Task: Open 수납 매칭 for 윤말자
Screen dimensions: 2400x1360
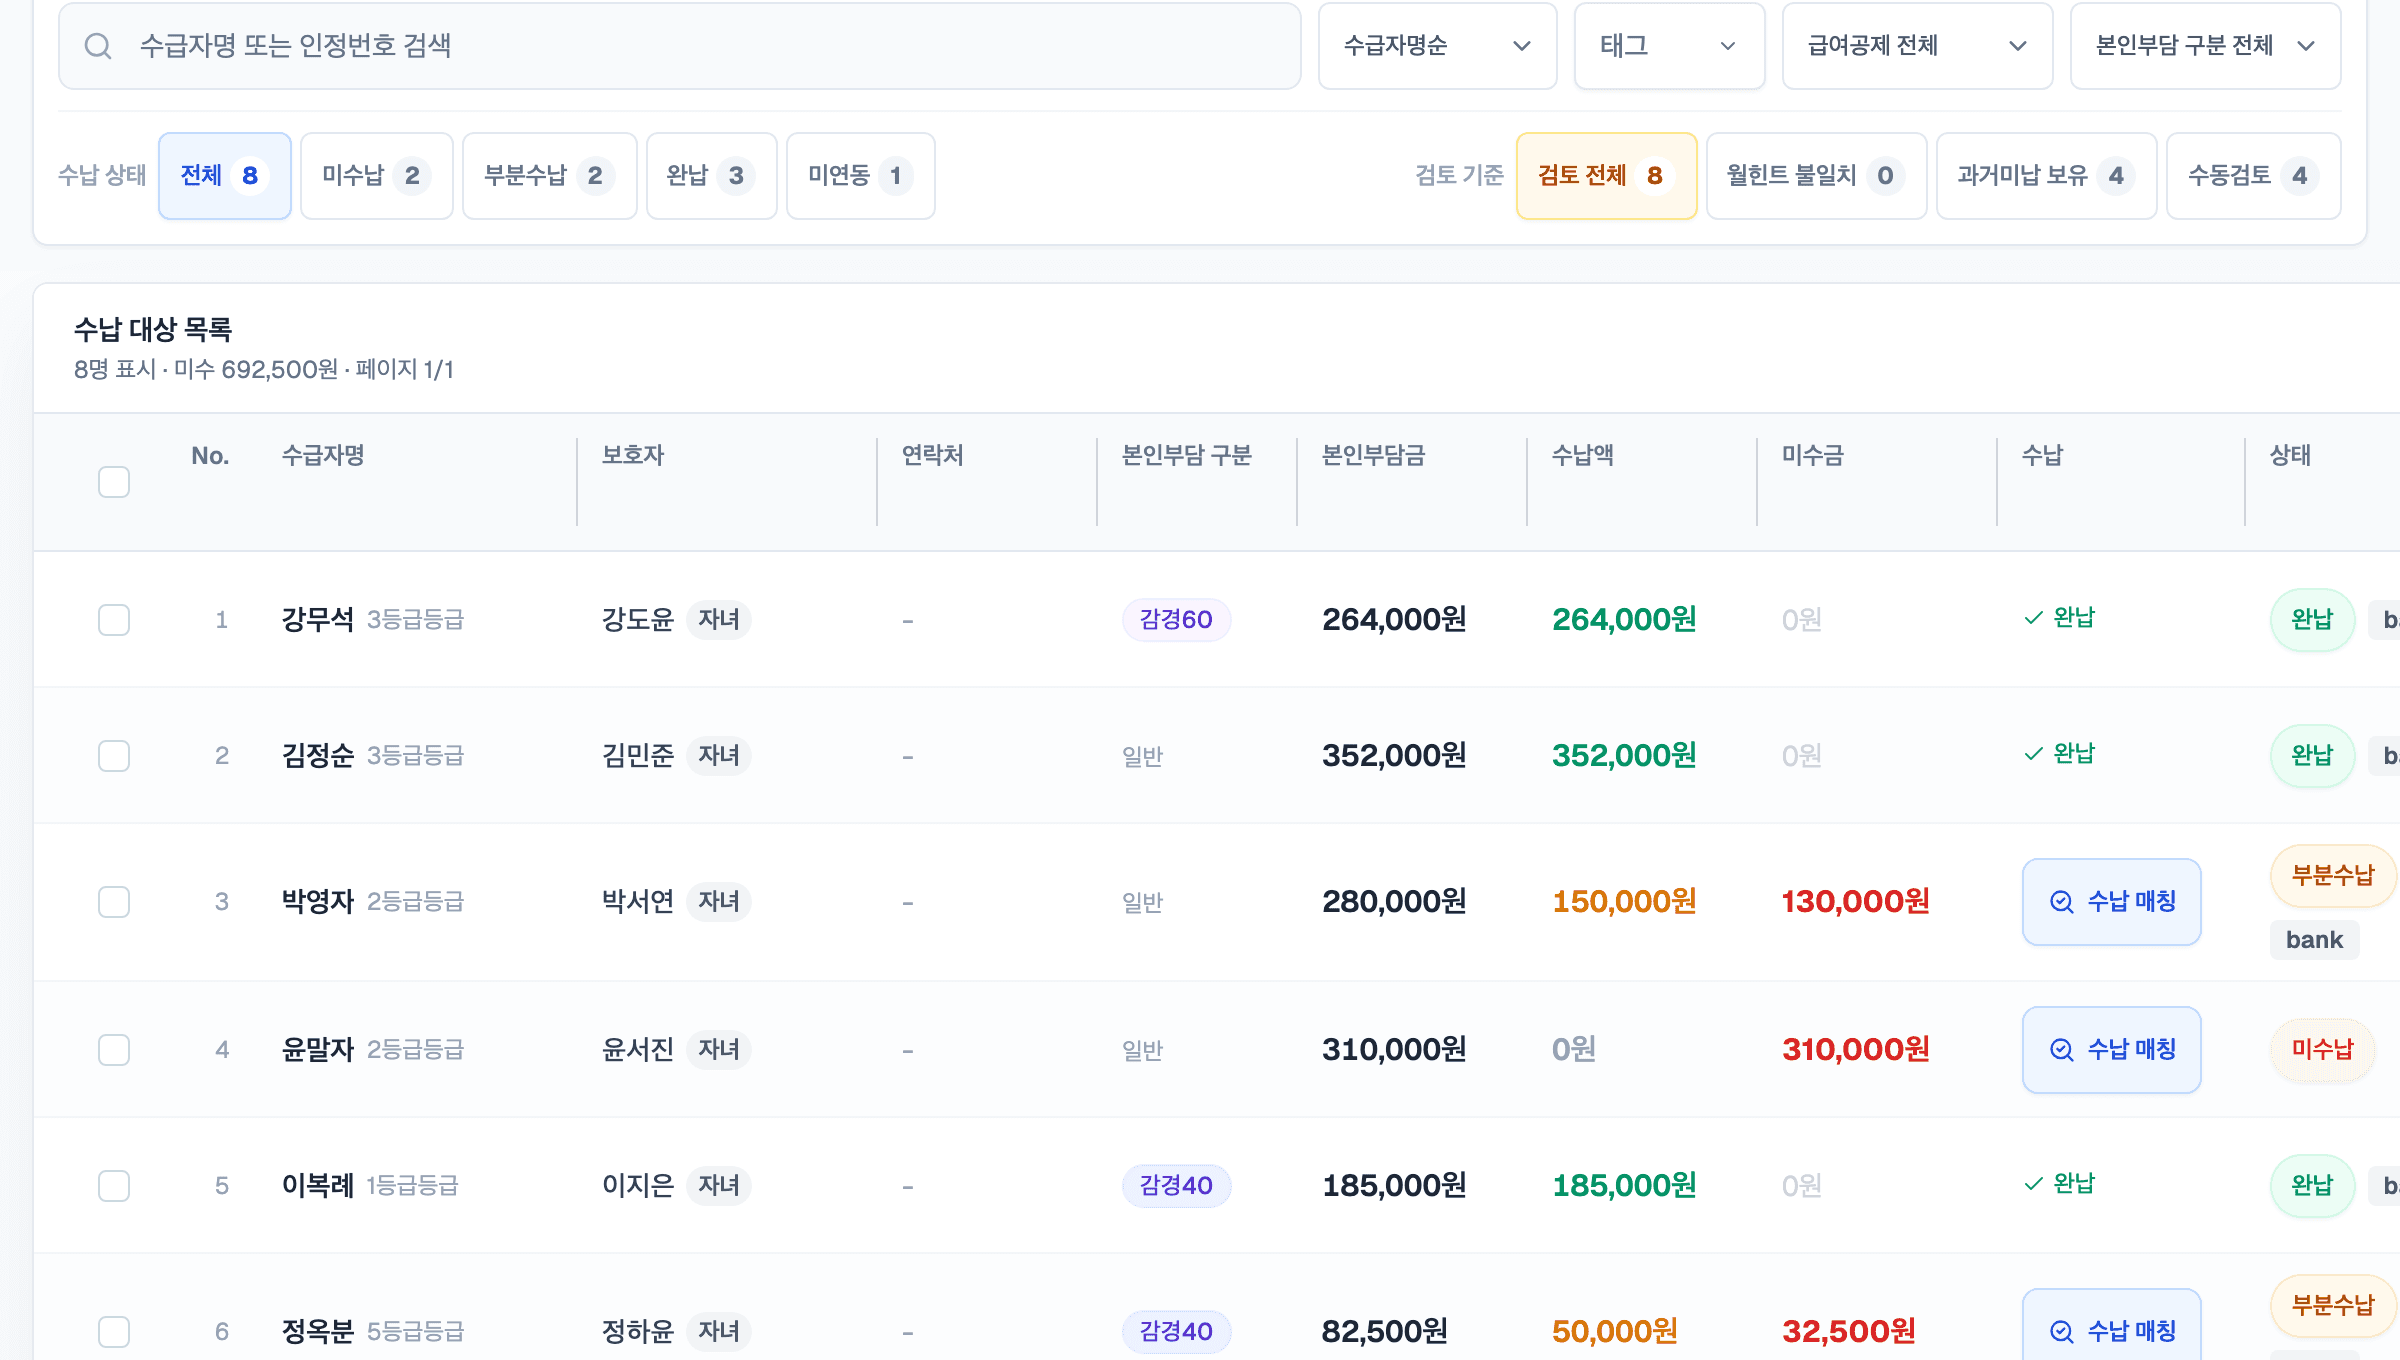Action: (2112, 1050)
